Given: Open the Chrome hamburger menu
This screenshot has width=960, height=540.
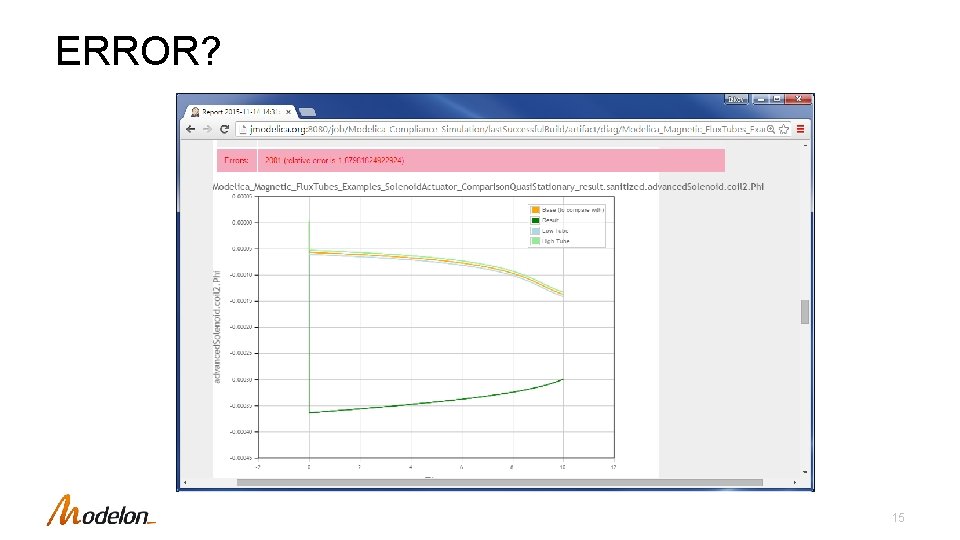Looking at the screenshot, I should coord(800,129).
